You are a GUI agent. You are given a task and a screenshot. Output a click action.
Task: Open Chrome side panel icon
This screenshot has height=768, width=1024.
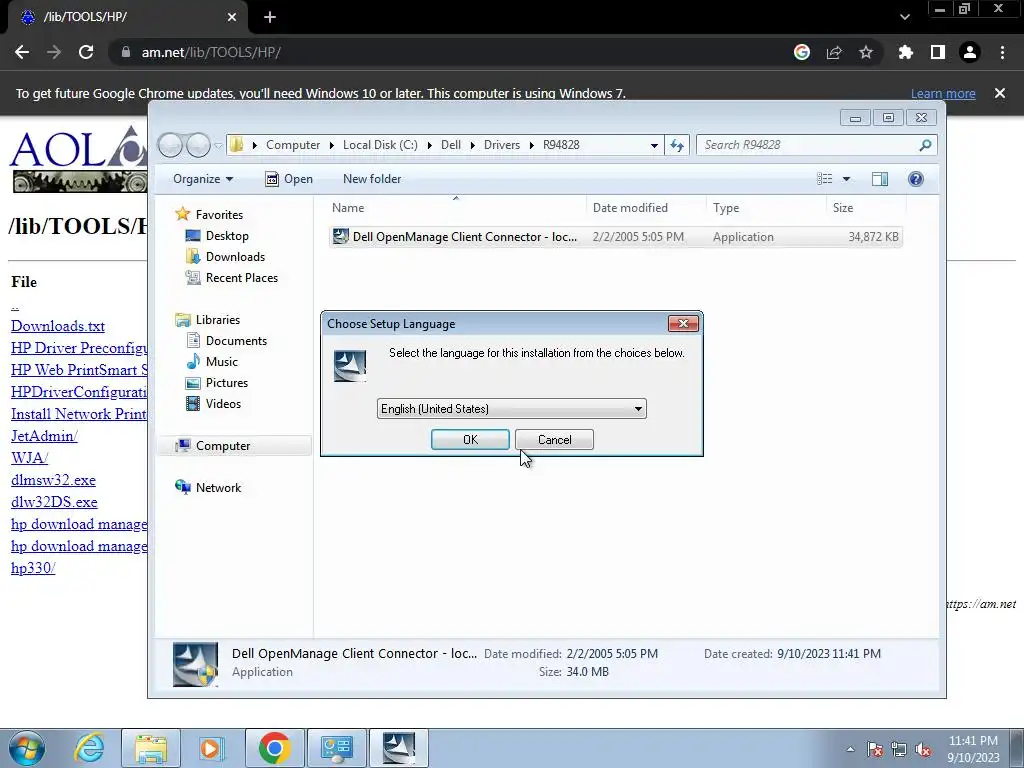[x=938, y=52]
